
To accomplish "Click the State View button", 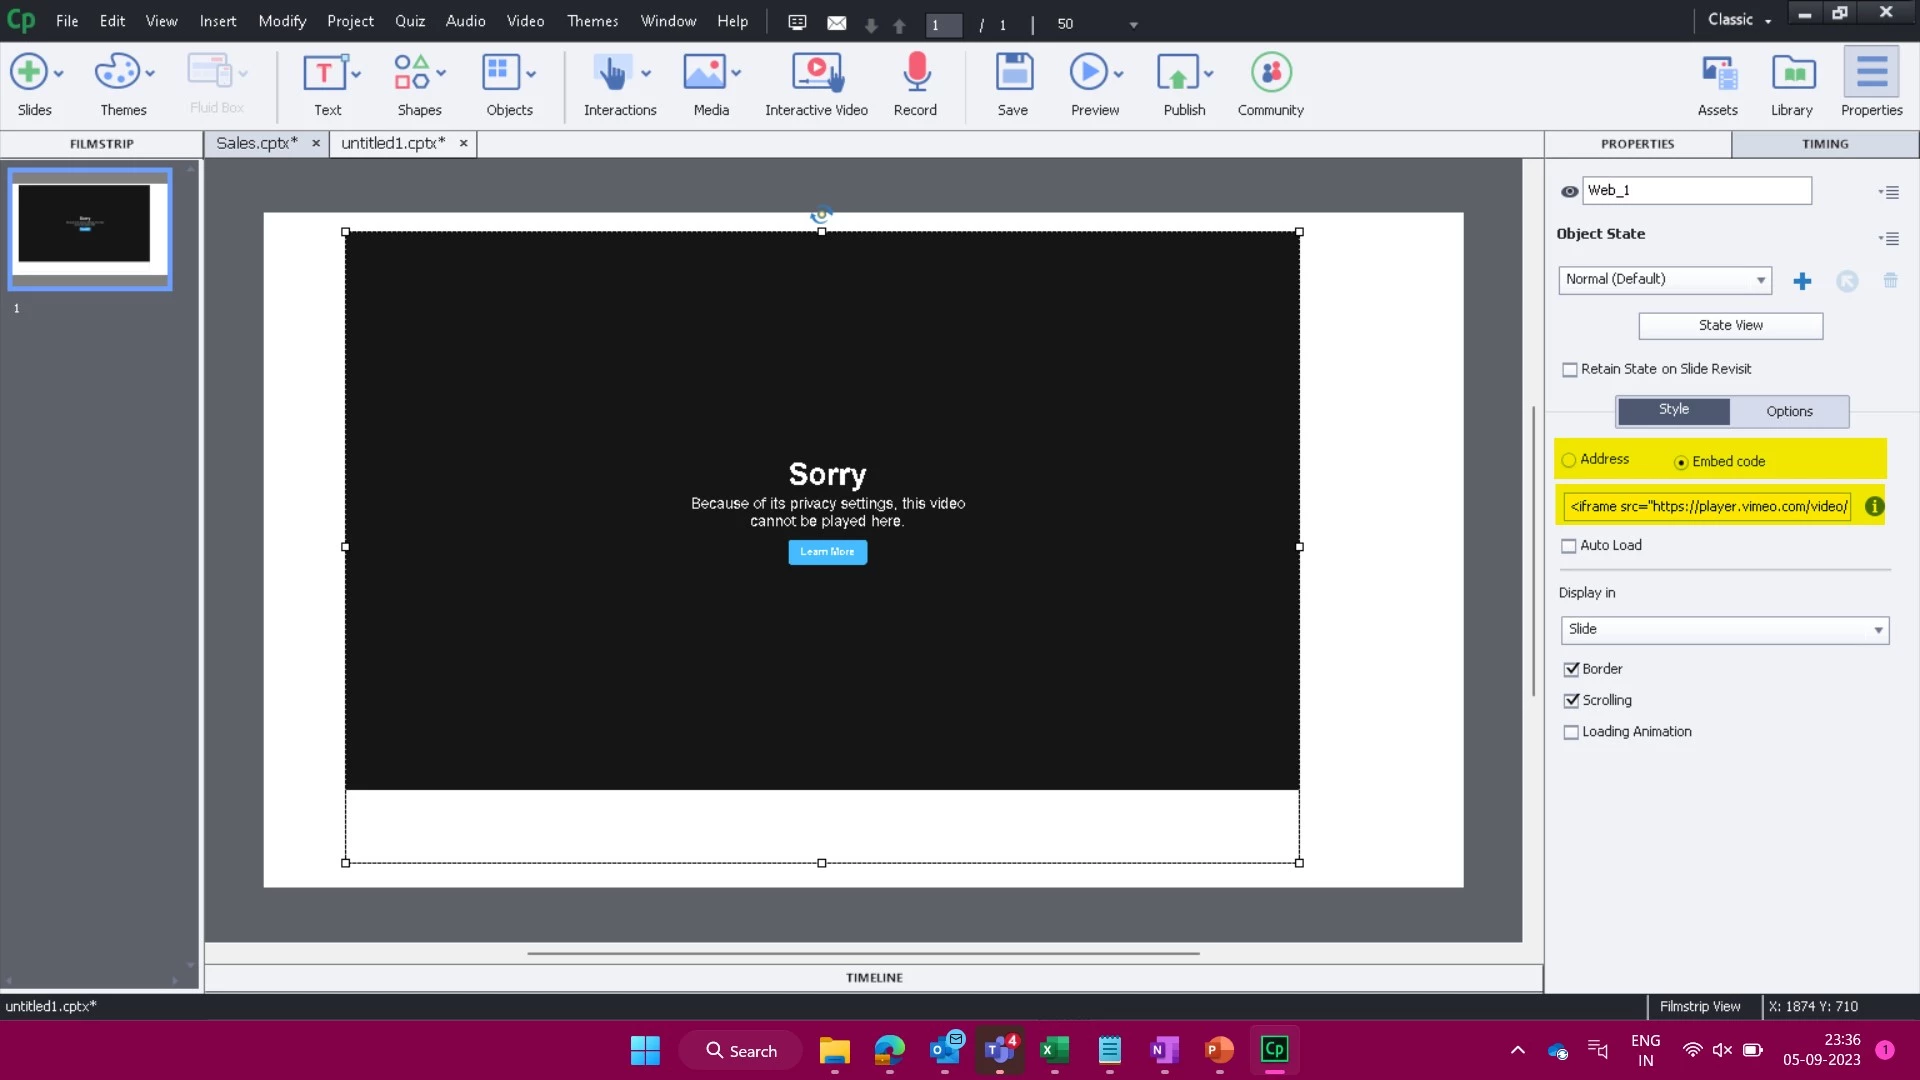I will click(1730, 326).
